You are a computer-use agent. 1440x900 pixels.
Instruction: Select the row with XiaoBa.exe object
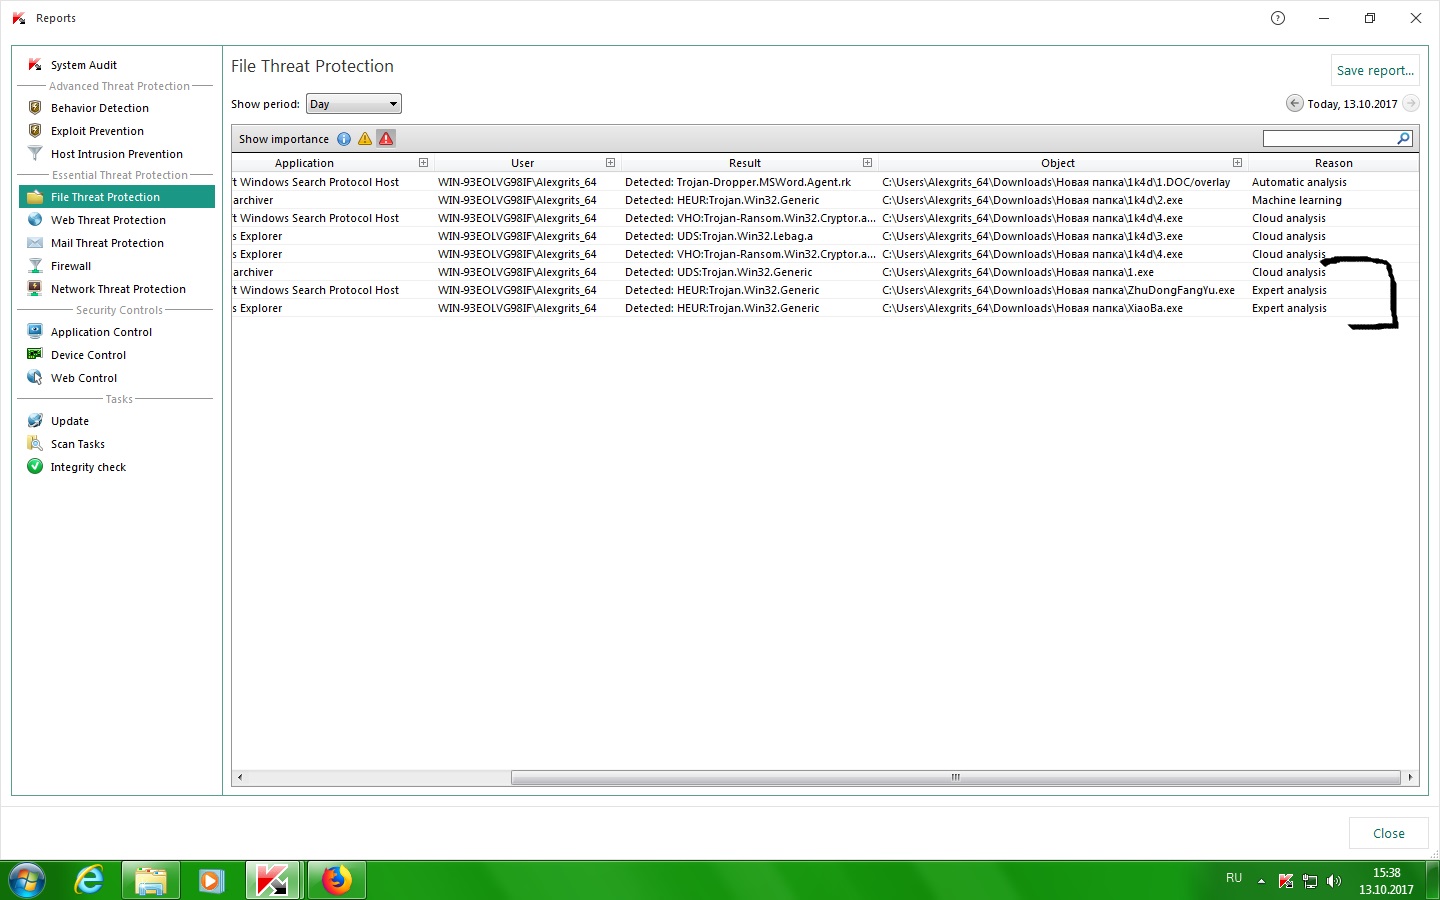click(825, 308)
